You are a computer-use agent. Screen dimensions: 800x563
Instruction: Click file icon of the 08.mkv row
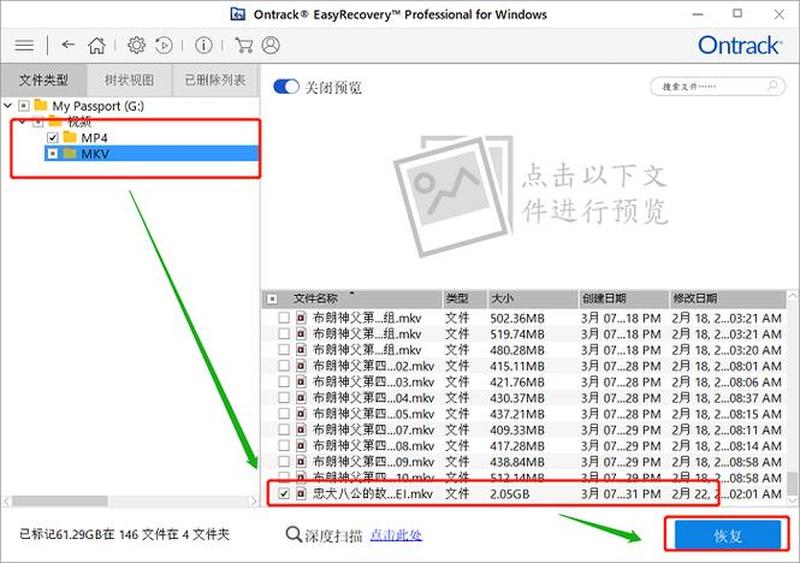click(301, 446)
